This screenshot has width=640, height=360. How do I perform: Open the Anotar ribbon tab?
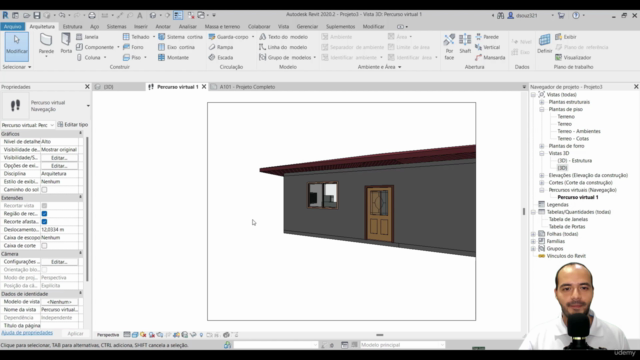163,27
